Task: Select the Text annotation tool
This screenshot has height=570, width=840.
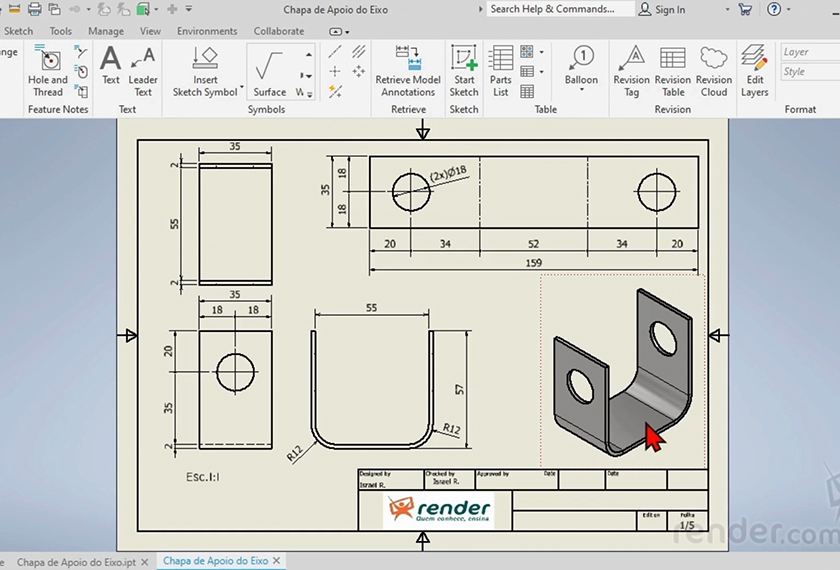Action: (111, 68)
